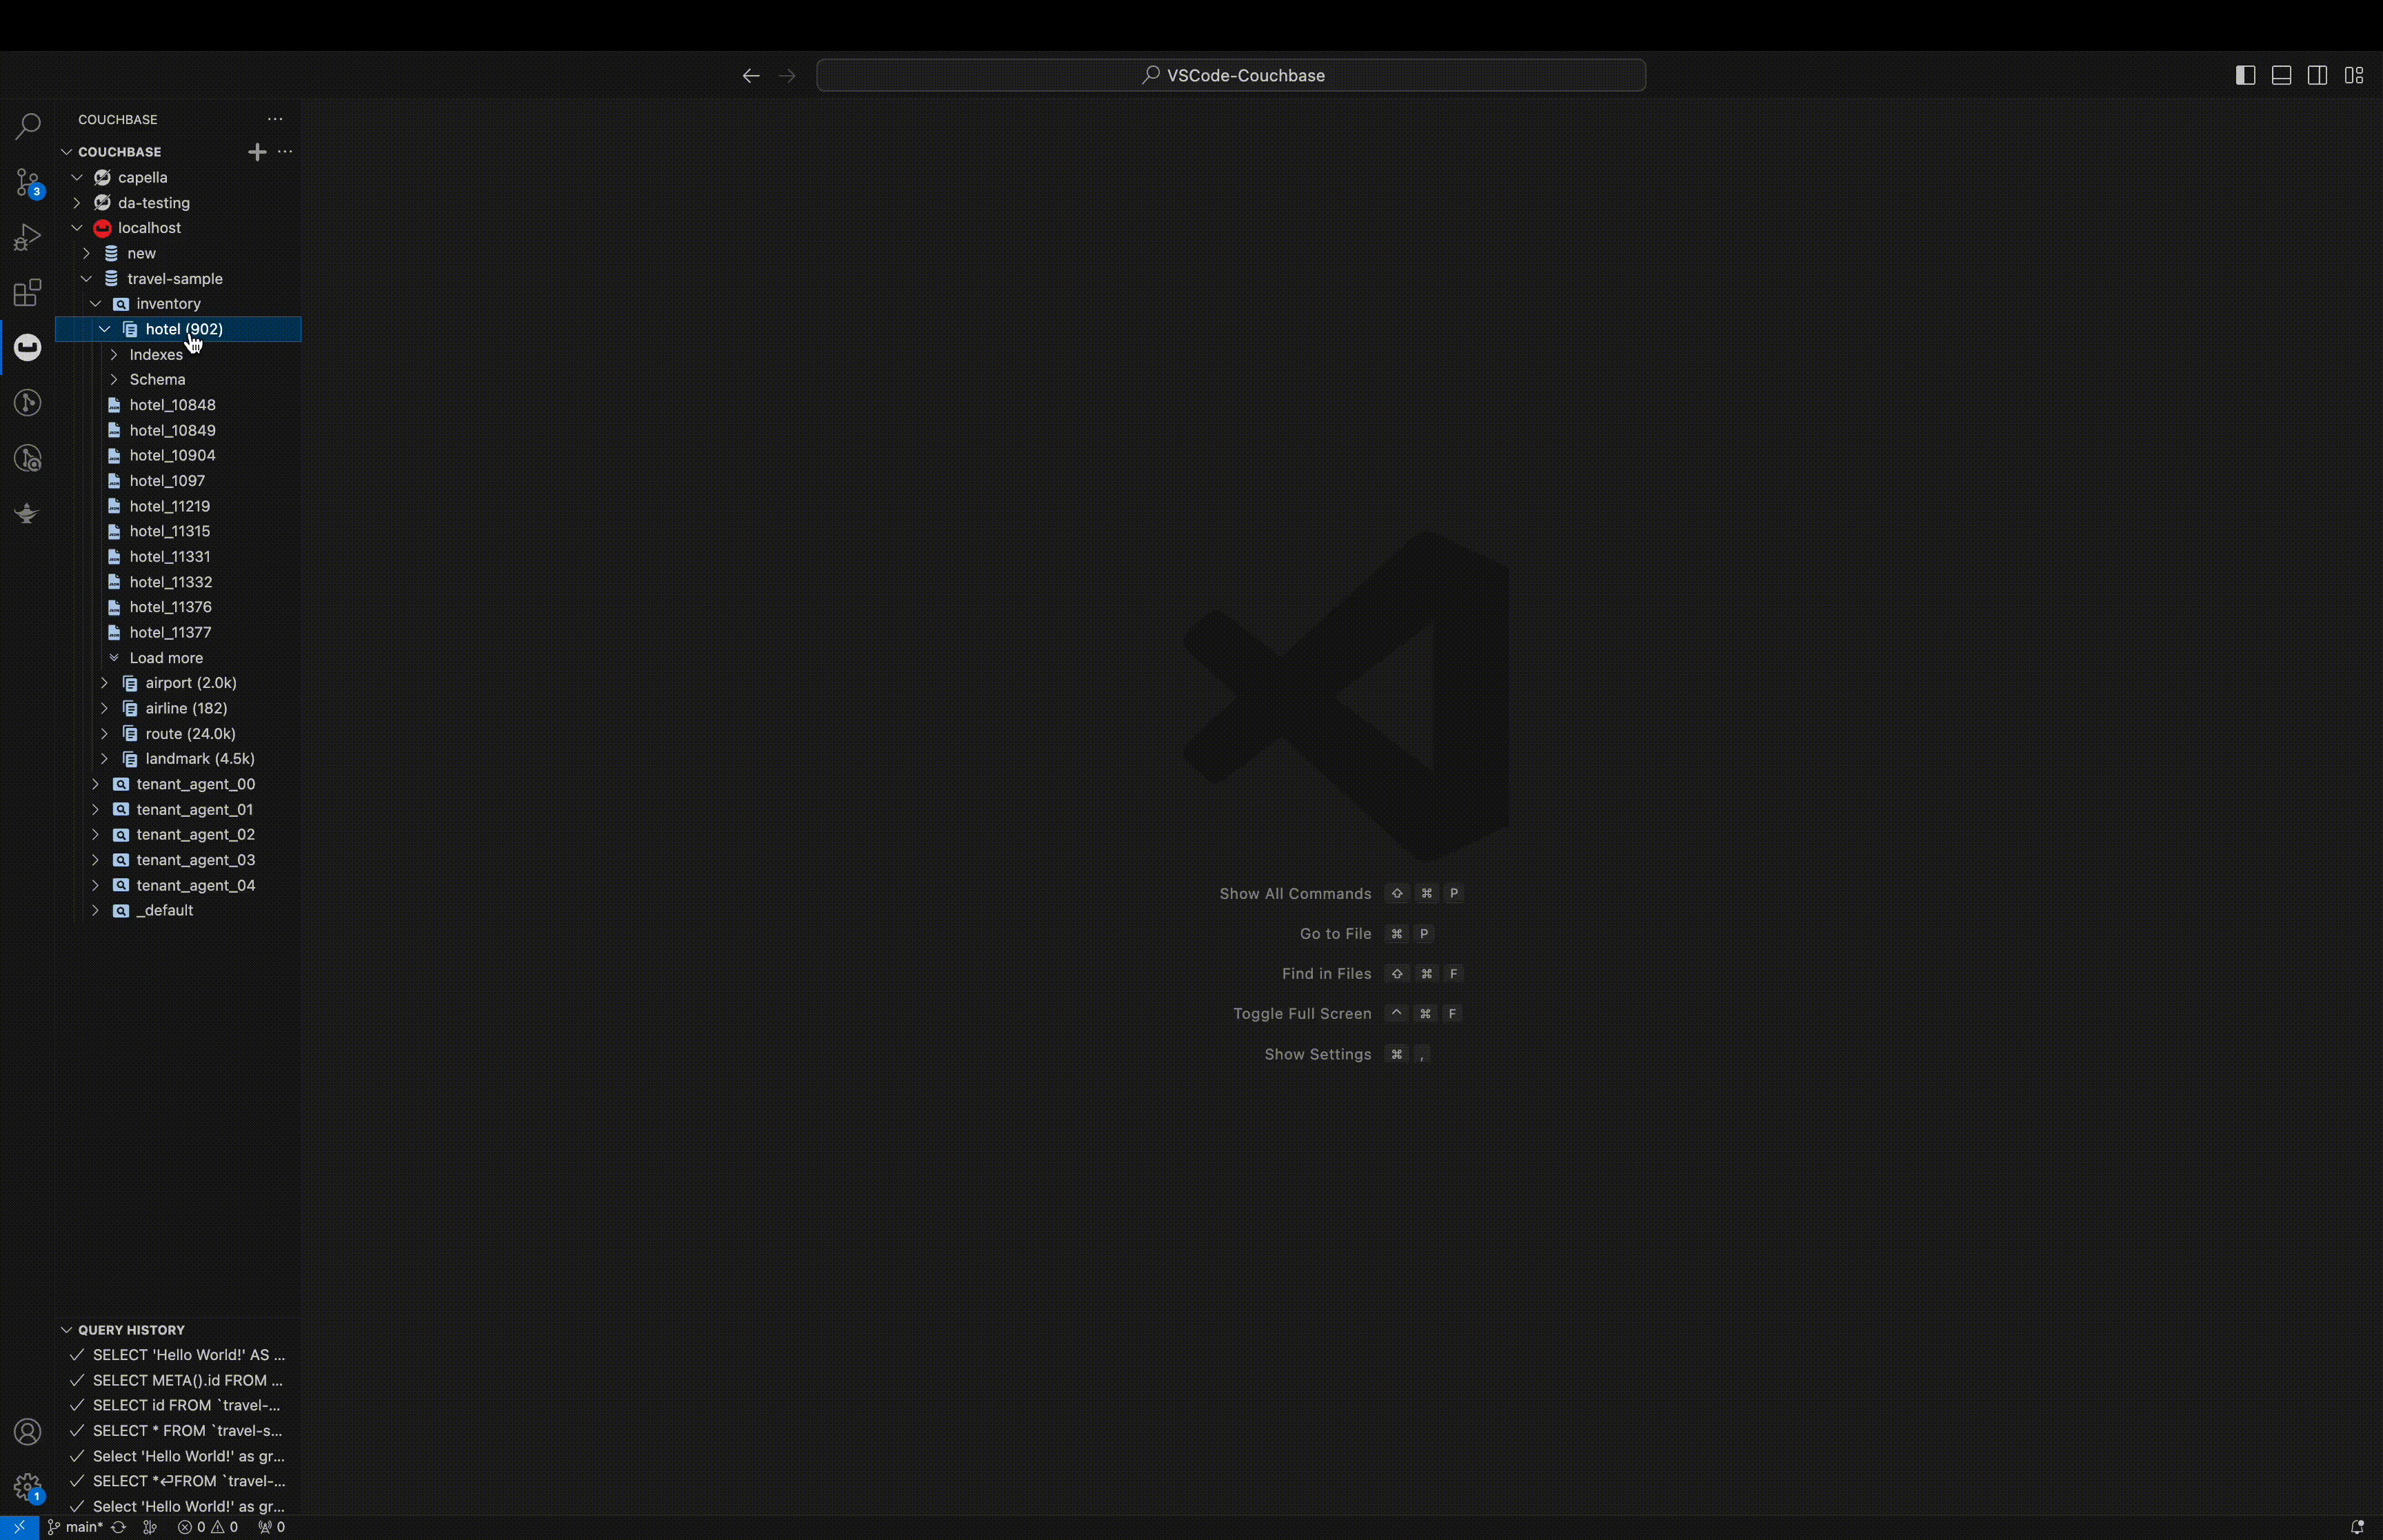Open the Manage gear icon
This screenshot has height=1540, width=2383.
(x=27, y=1487)
